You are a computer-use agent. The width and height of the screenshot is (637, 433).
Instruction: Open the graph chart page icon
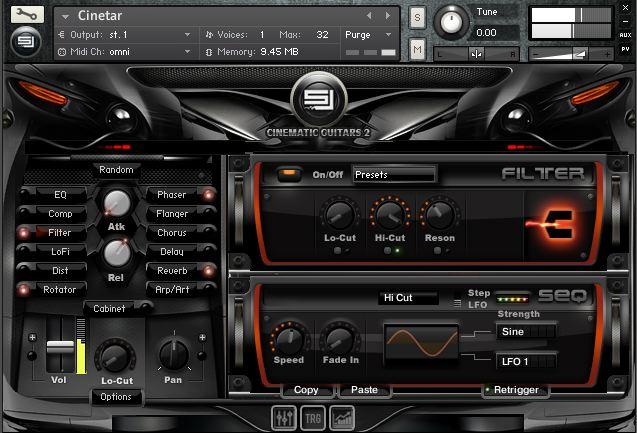click(x=343, y=417)
